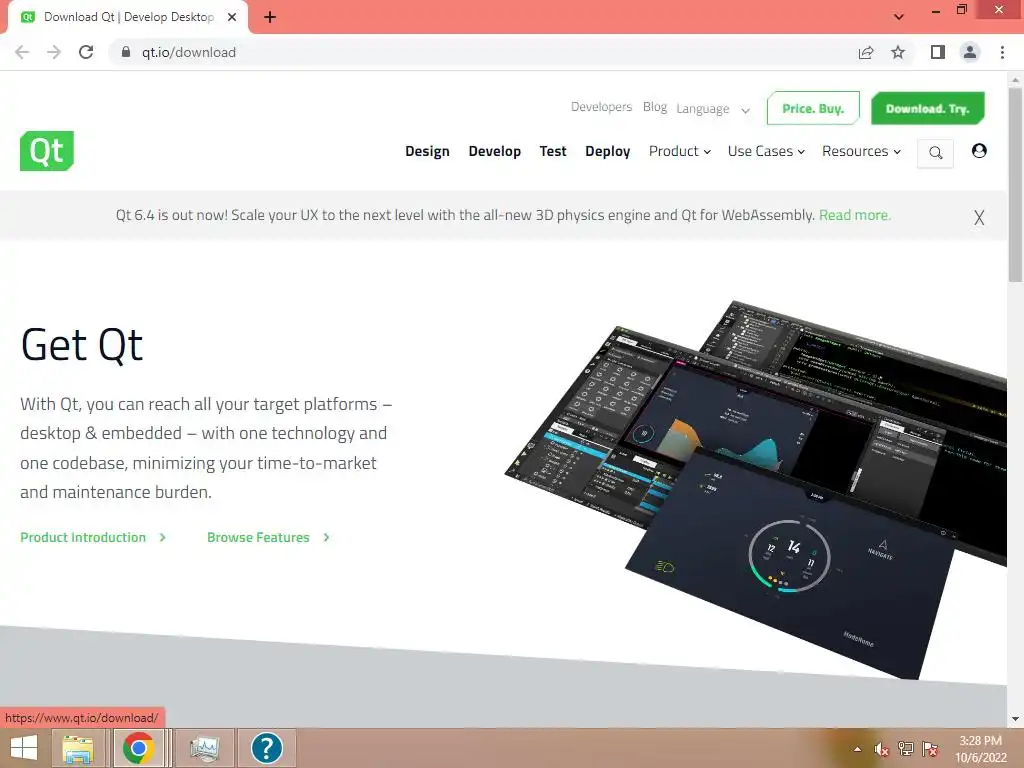
Task: Click the Qt logo in the header
Action: (x=47, y=151)
